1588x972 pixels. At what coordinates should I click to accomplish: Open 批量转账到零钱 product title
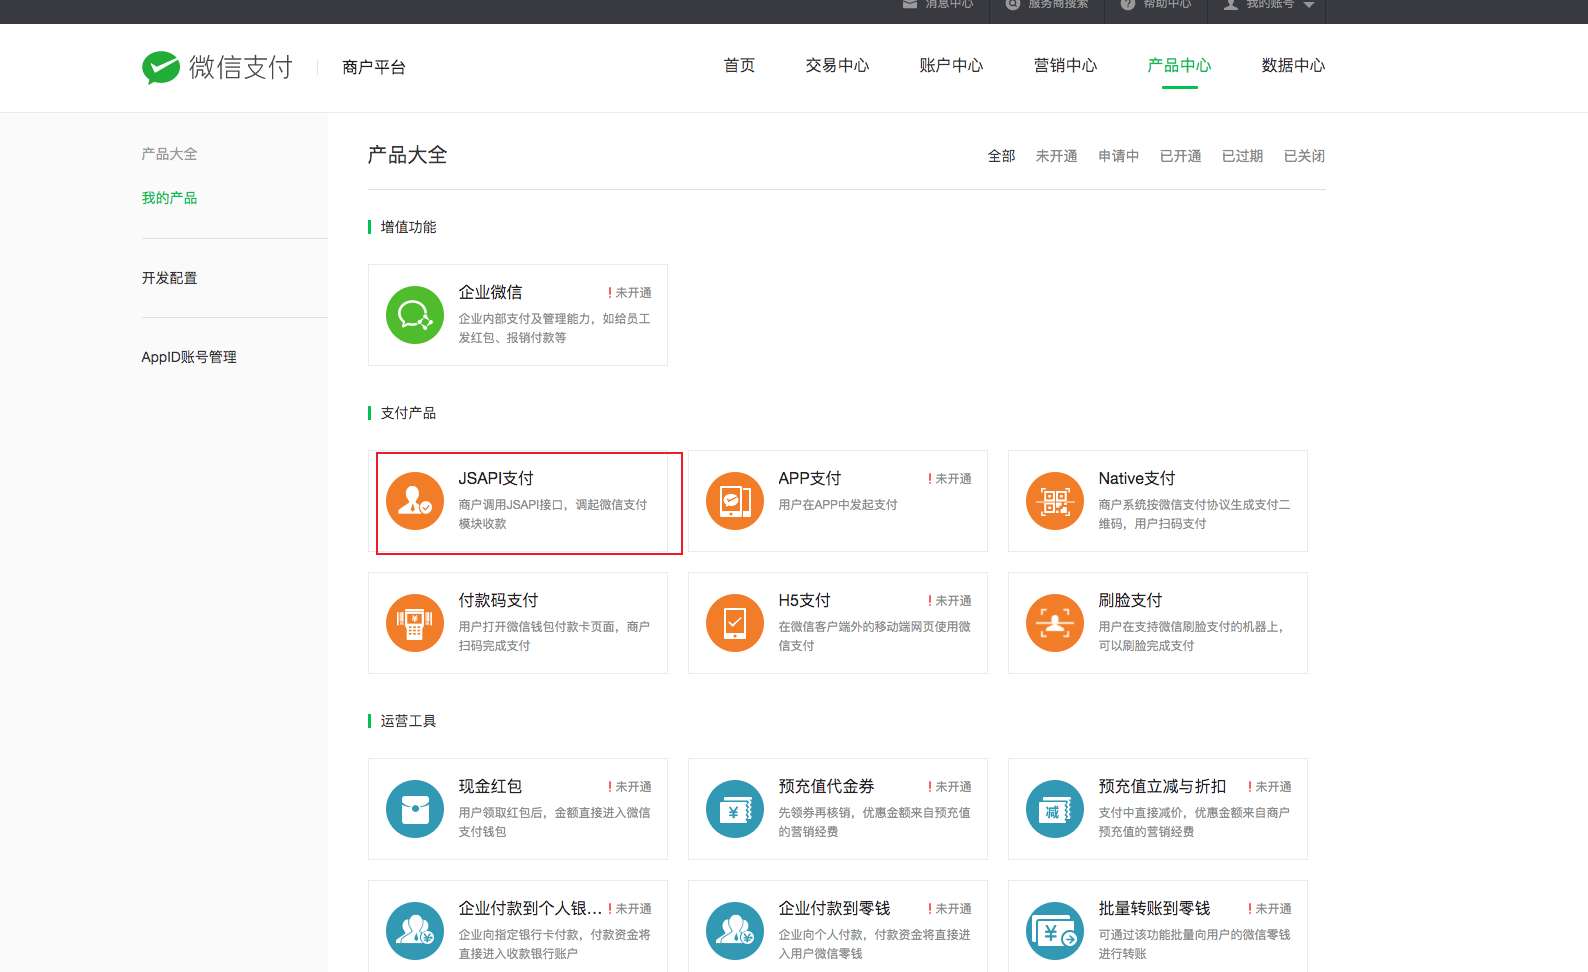1155,908
